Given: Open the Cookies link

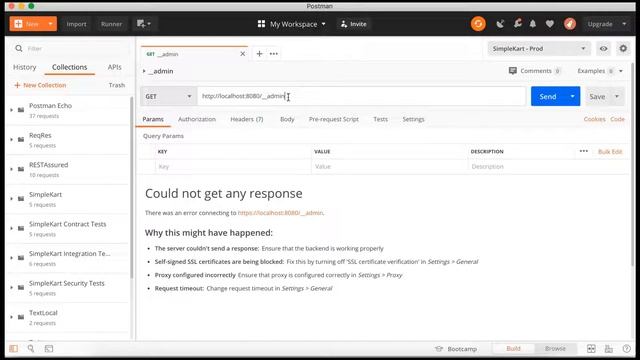Looking at the screenshot, I should pos(594,119).
